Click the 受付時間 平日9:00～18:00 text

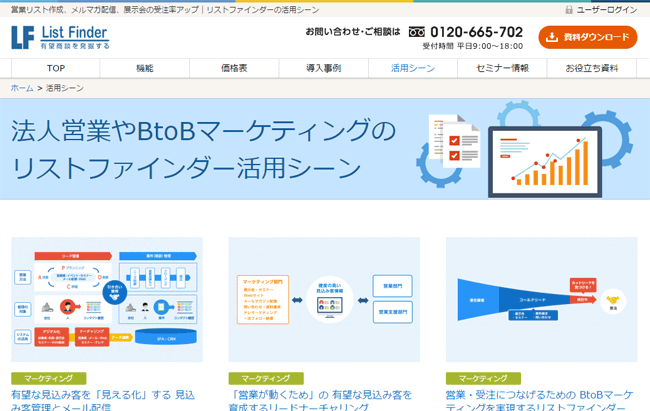[473, 46]
